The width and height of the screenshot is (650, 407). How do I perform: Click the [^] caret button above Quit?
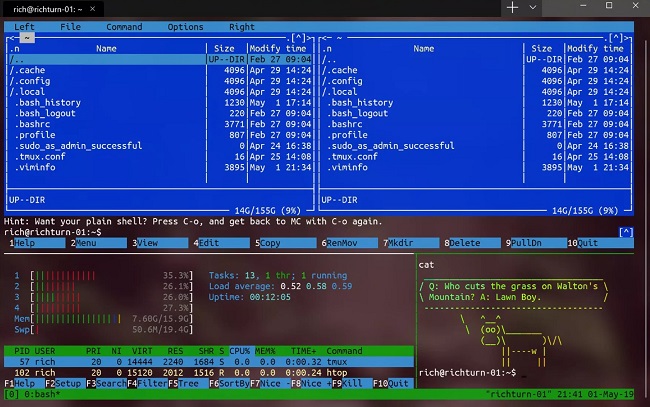[626, 232]
